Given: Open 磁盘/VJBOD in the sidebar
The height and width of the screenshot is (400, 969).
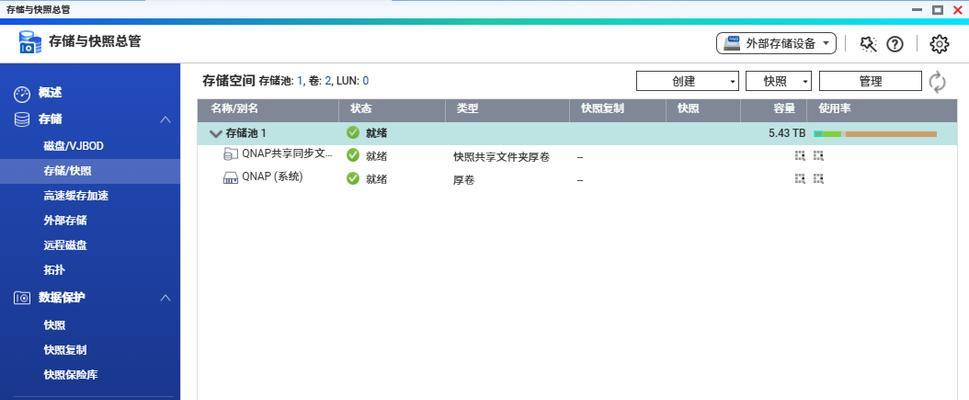Looking at the screenshot, I should pyautogui.click(x=74, y=146).
